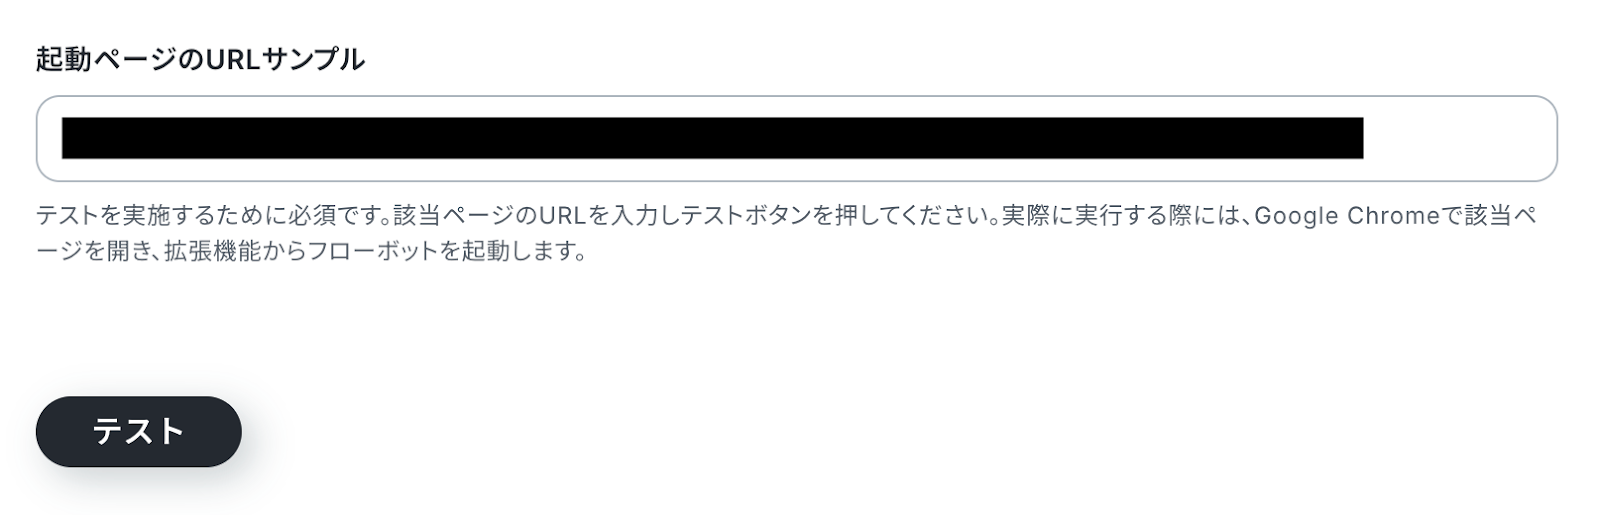The width and height of the screenshot is (1600, 515).
Task: Click the phrase 該当ページのURLを入力し
Action: click(x=536, y=216)
